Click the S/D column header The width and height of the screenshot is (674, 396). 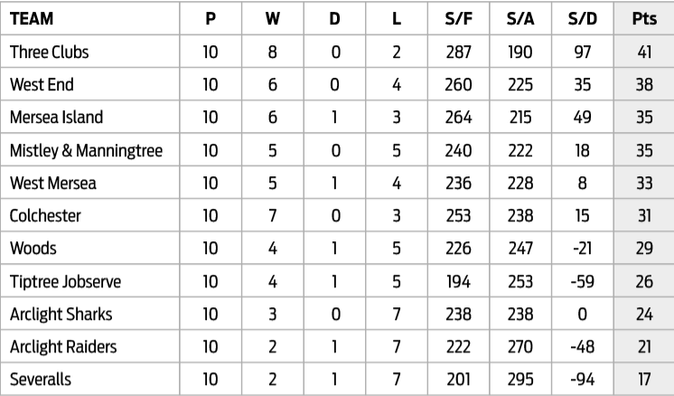582,19
